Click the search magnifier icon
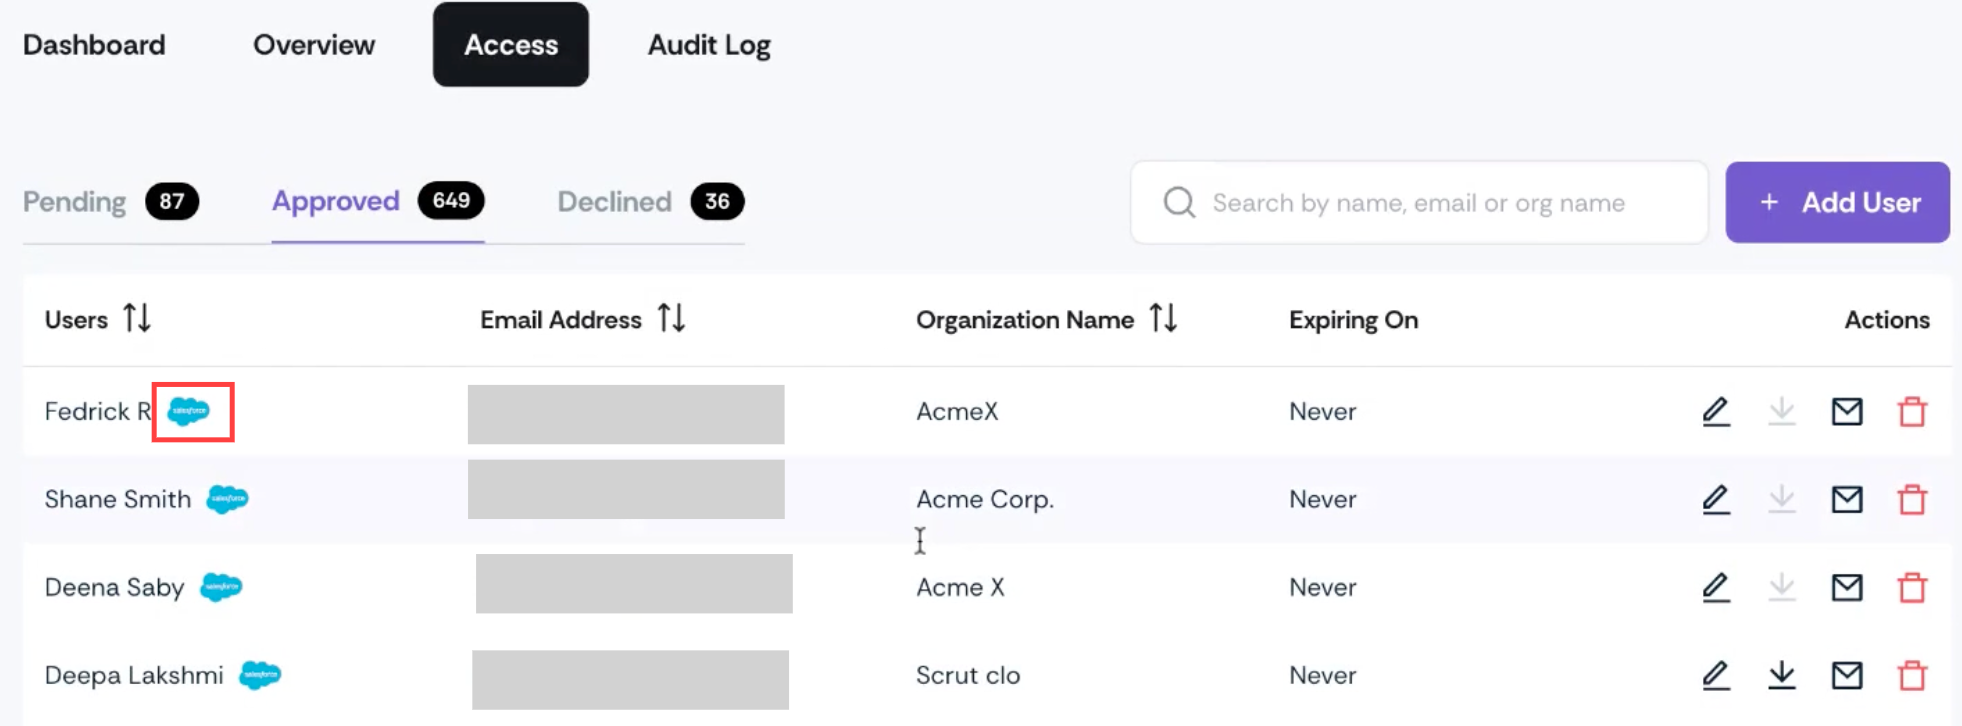This screenshot has height=726, width=1962. coord(1179,202)
